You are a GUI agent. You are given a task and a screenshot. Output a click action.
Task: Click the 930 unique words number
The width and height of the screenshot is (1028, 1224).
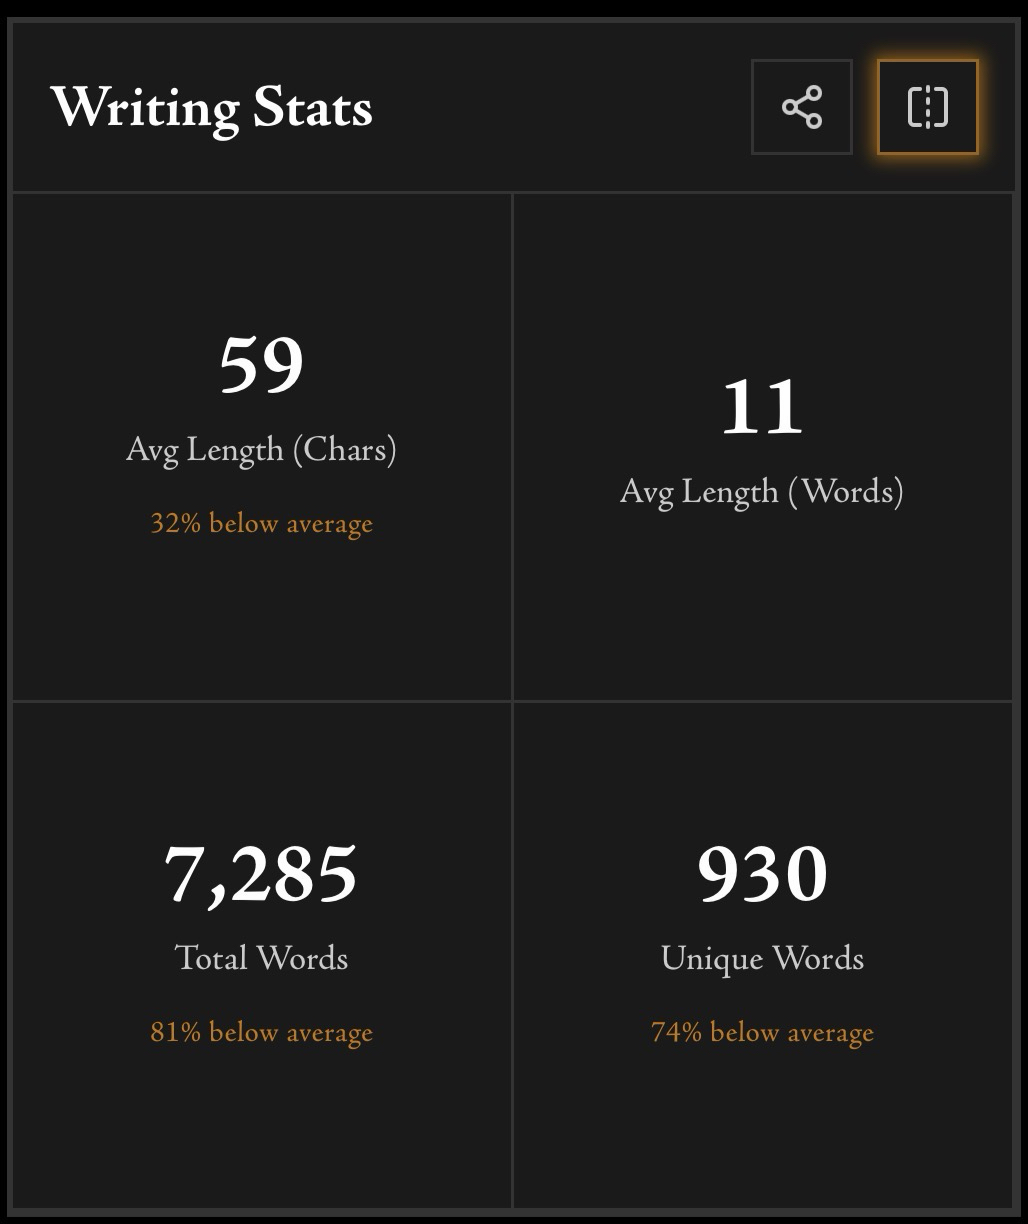(x=762, y=873)
